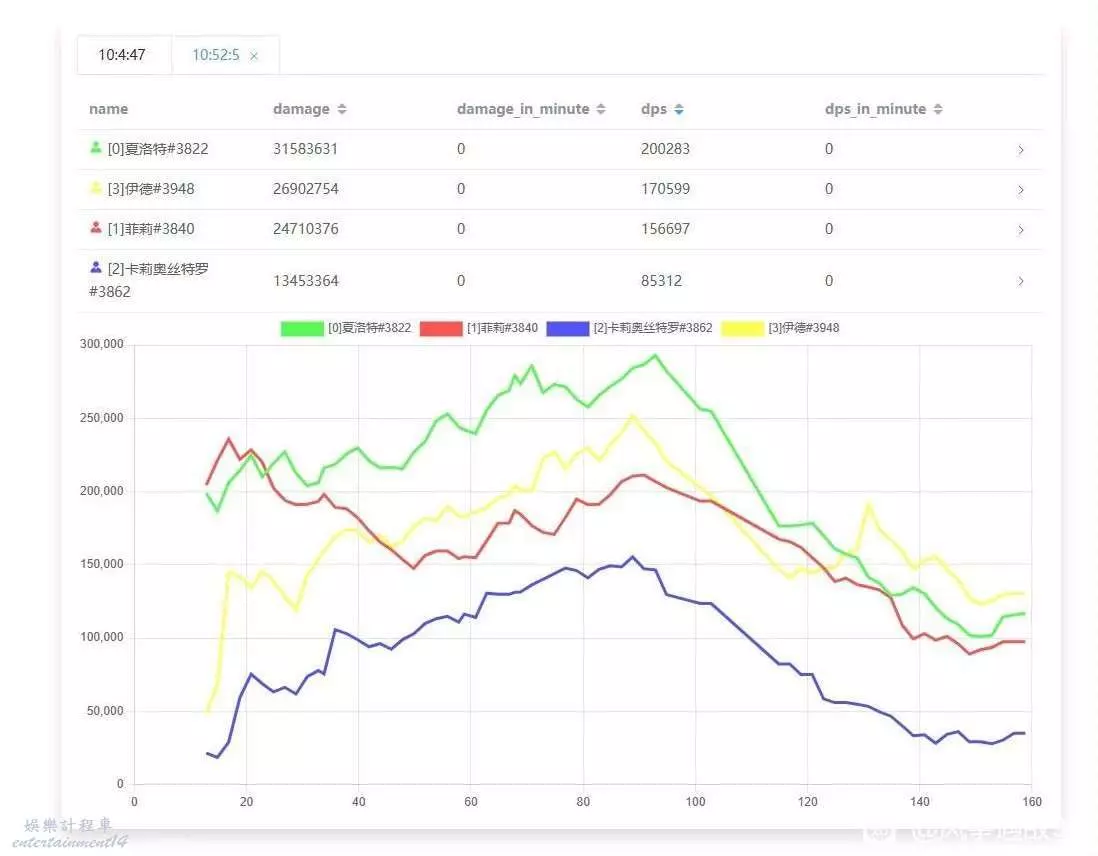
Task: Select the 10:52:5 tab
Action: click(x=216, y=55)
